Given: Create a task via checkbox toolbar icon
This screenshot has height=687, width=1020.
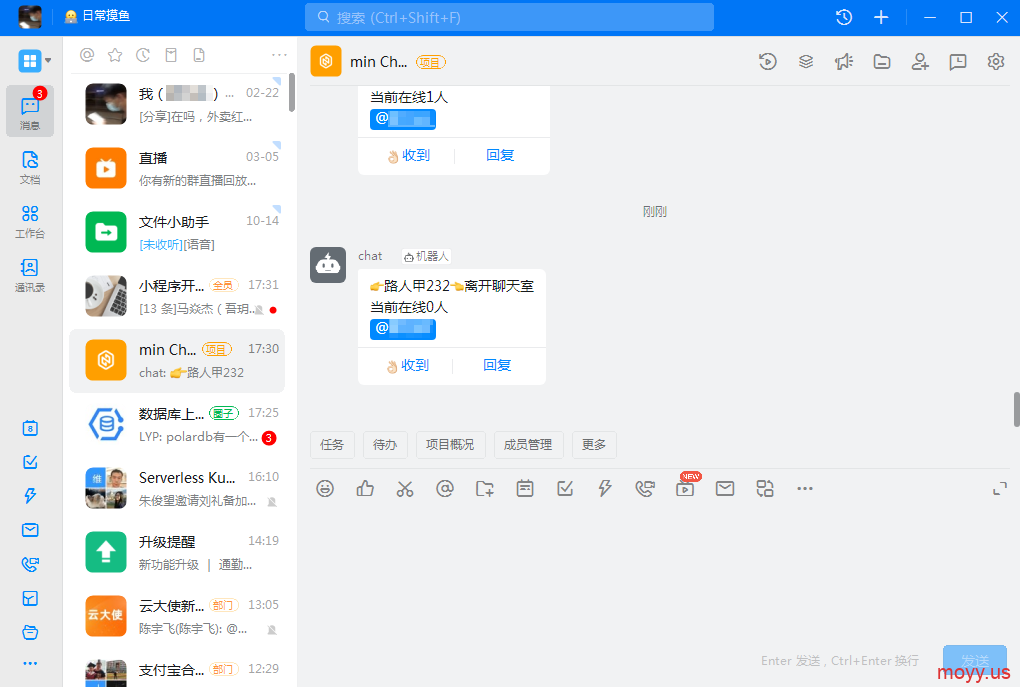Looking at the screenshot, I should 565,488.
